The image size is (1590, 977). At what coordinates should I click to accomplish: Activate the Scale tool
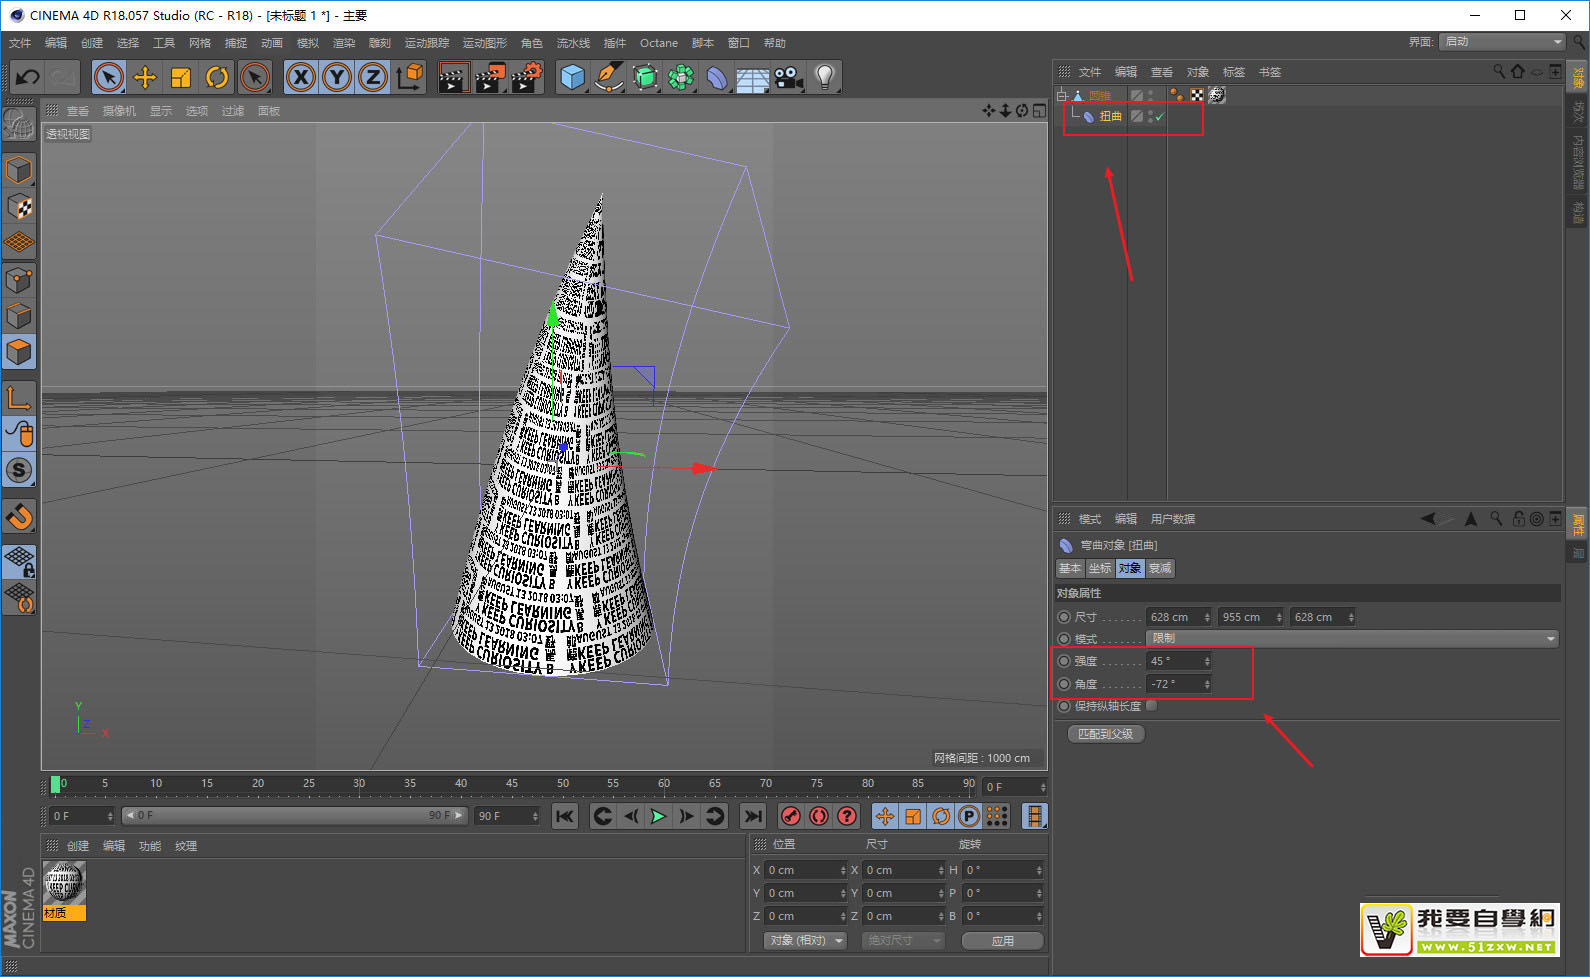[x=181, y=77]
